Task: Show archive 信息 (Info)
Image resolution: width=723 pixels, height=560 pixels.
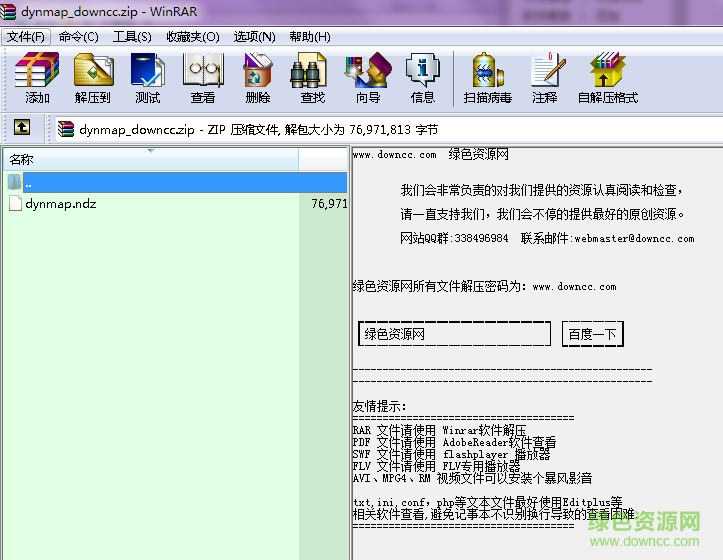Action: (422, 78)
